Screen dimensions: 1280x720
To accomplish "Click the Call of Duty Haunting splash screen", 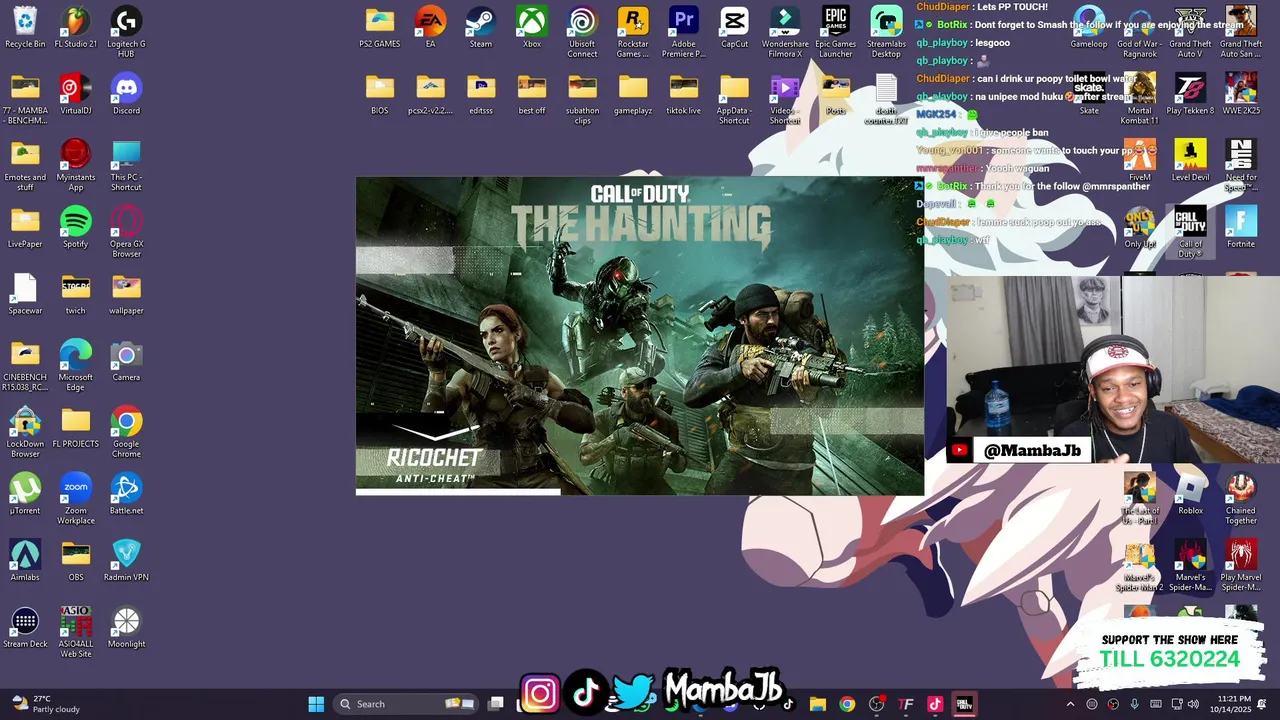I will pyautogui.click(x=640, y=336).
